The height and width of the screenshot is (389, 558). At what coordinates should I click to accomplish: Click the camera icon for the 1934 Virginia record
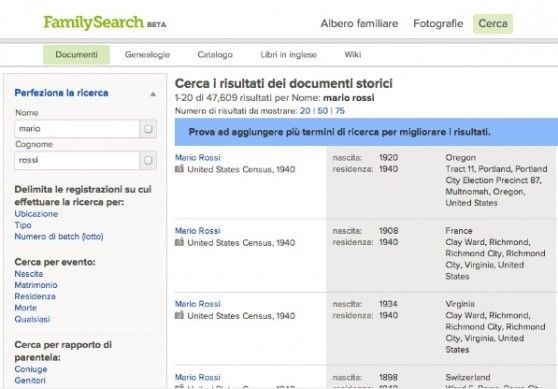click(179, 315)
